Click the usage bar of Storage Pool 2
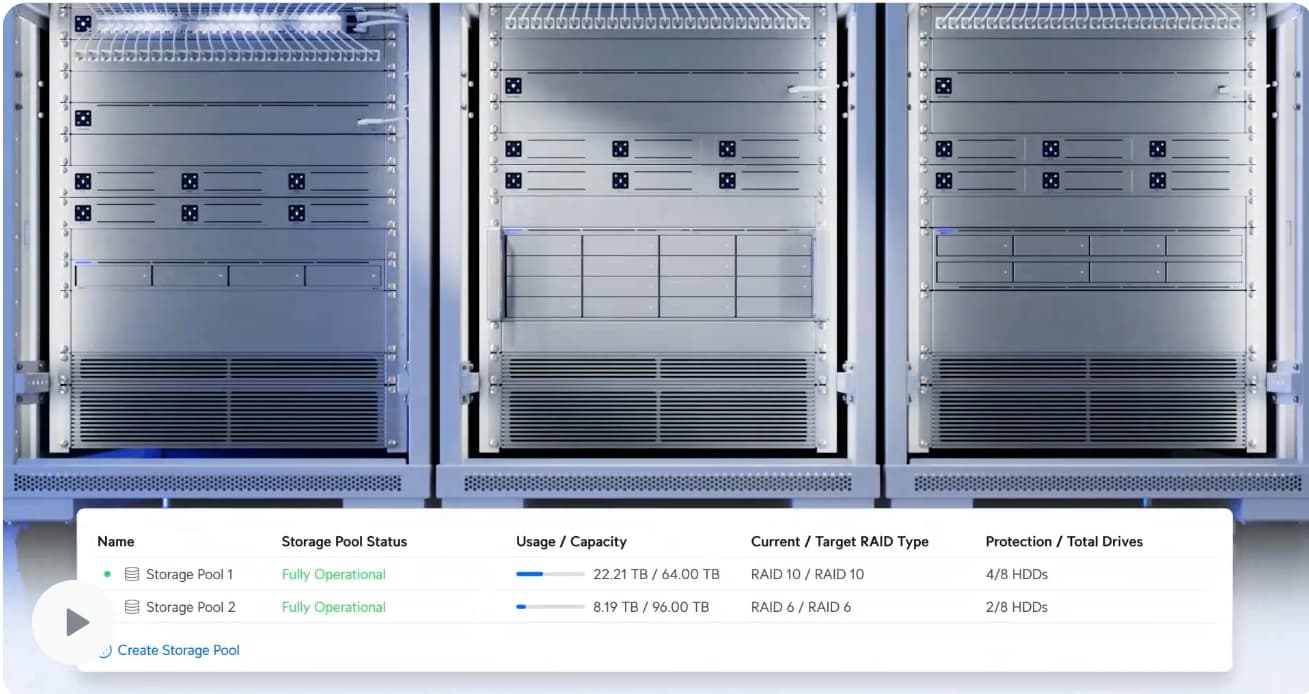Image resolution: width=1309 pixels, height=694 pixels. (550, 607)
